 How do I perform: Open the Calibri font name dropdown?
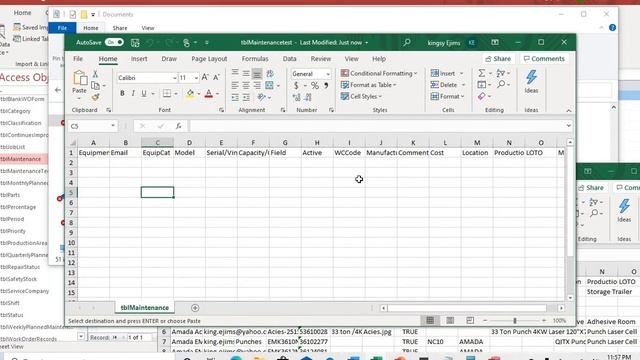tap(175, 78)
